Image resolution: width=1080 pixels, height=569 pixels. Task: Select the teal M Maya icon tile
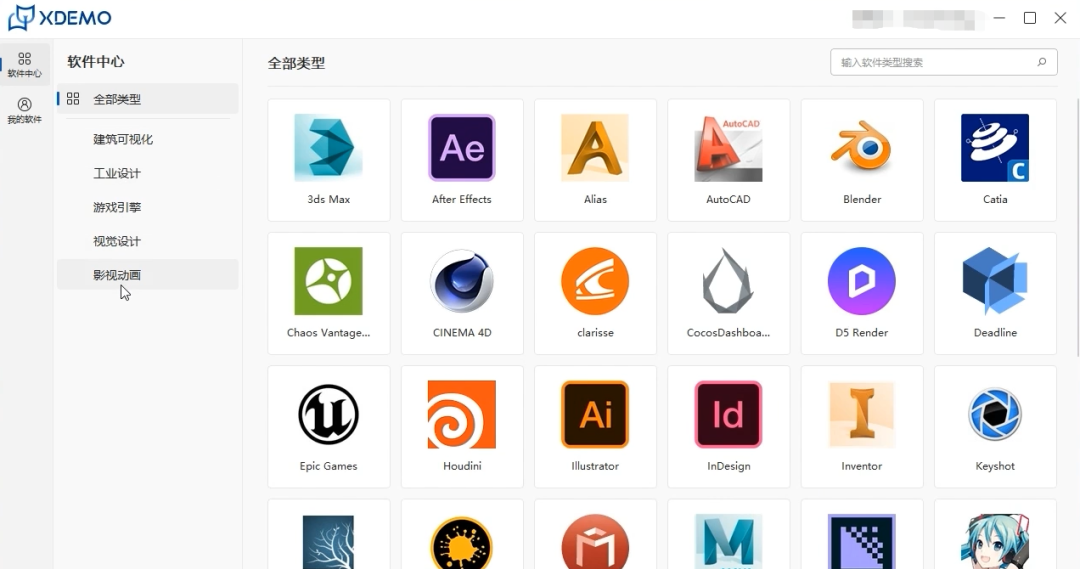coord(729,535)
